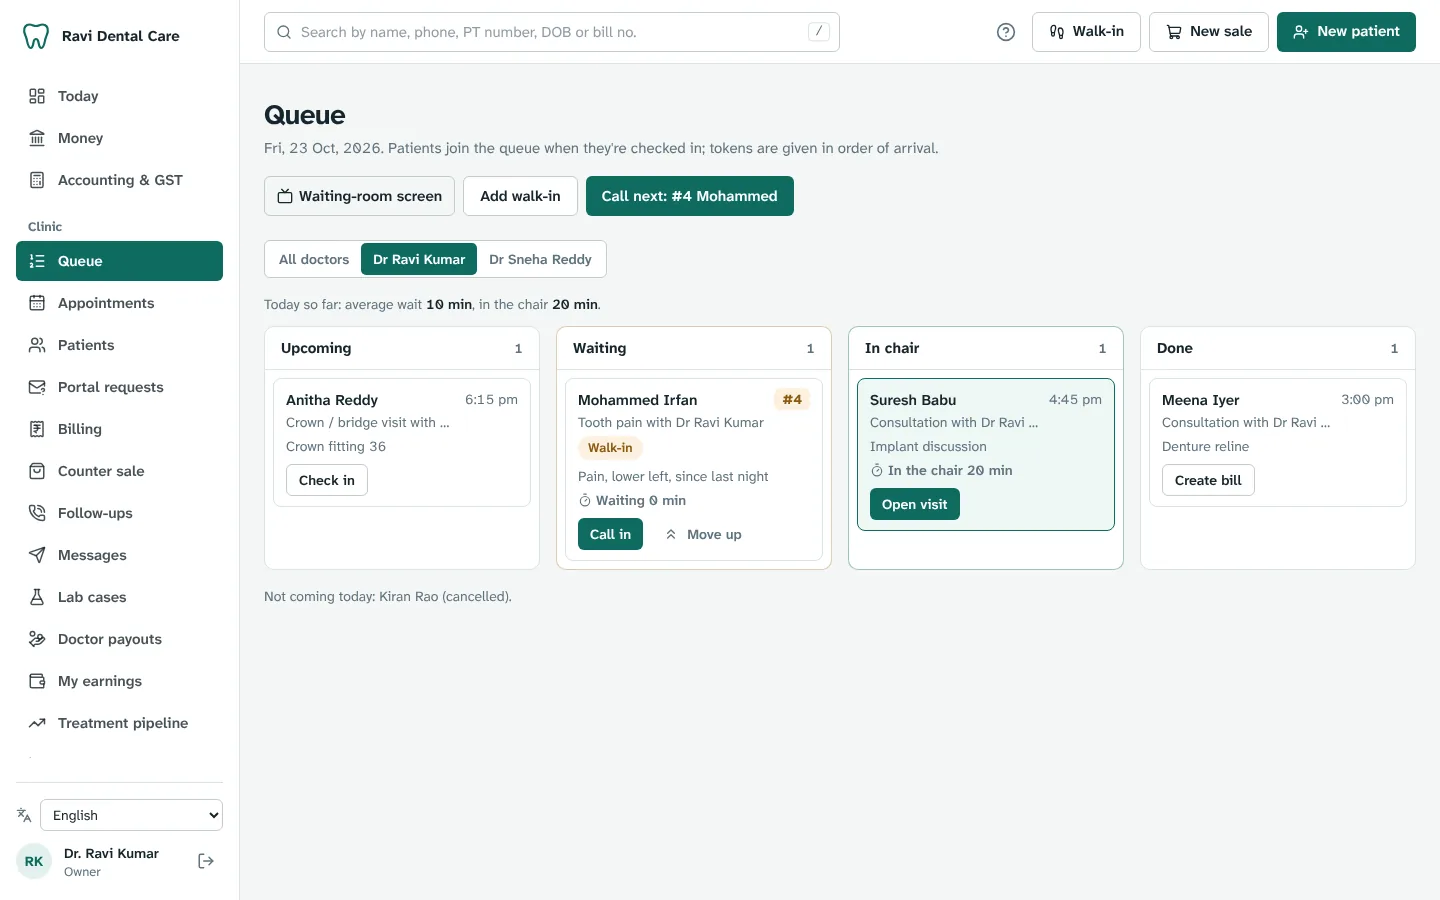Filter queue by Dr Sneha Reddy

pyautogui.click(x=540, y=259)
